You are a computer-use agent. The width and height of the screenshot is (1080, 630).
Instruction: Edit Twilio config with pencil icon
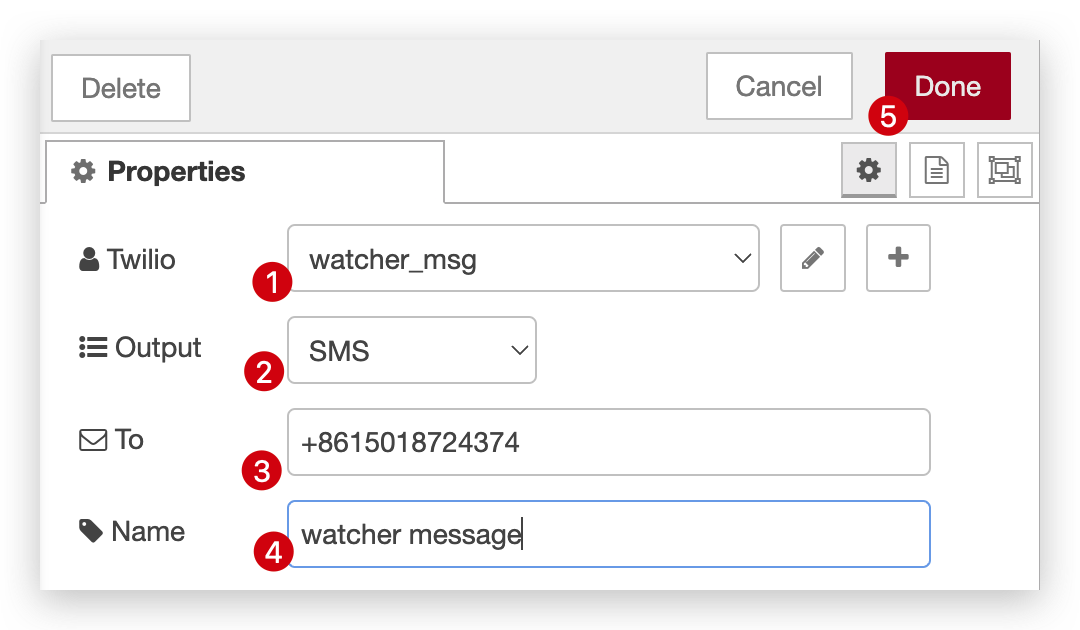[813, 258]
